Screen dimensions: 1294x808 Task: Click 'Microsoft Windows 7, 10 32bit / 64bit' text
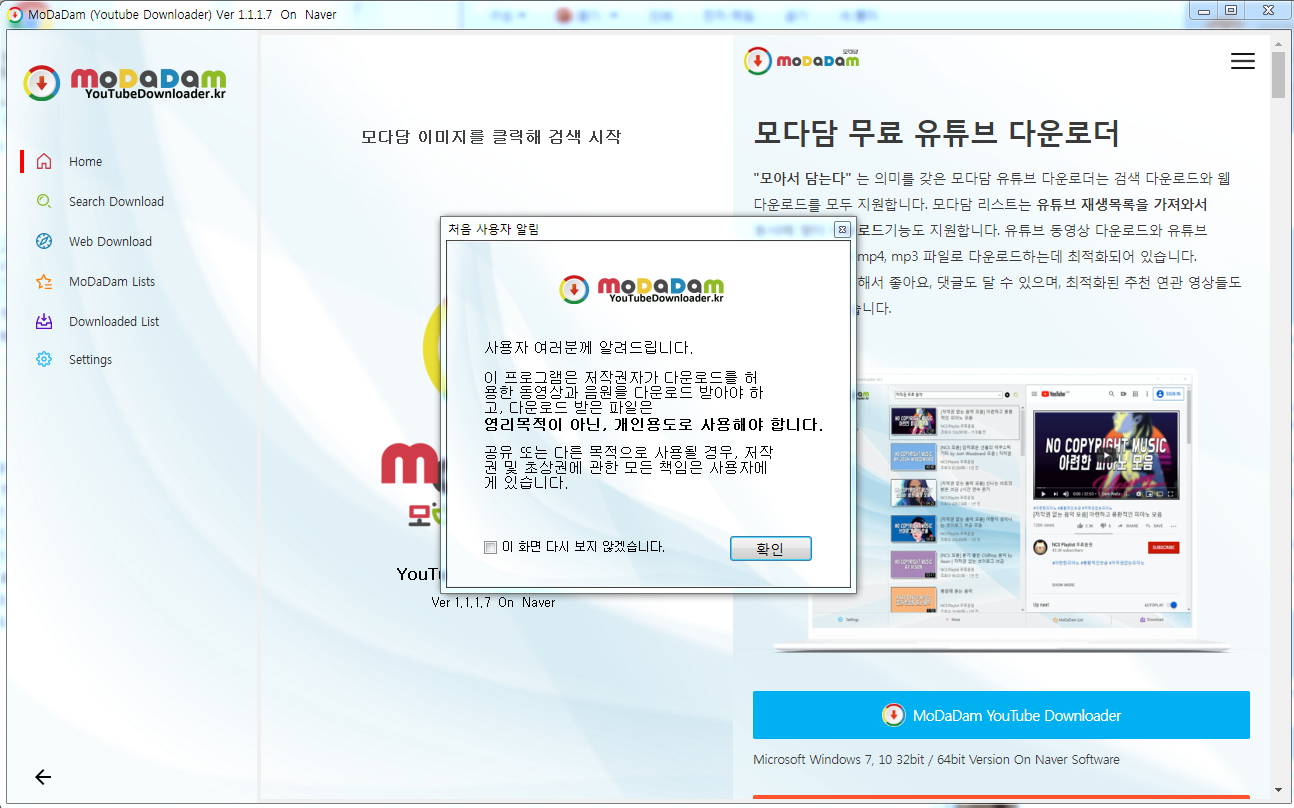936,759
